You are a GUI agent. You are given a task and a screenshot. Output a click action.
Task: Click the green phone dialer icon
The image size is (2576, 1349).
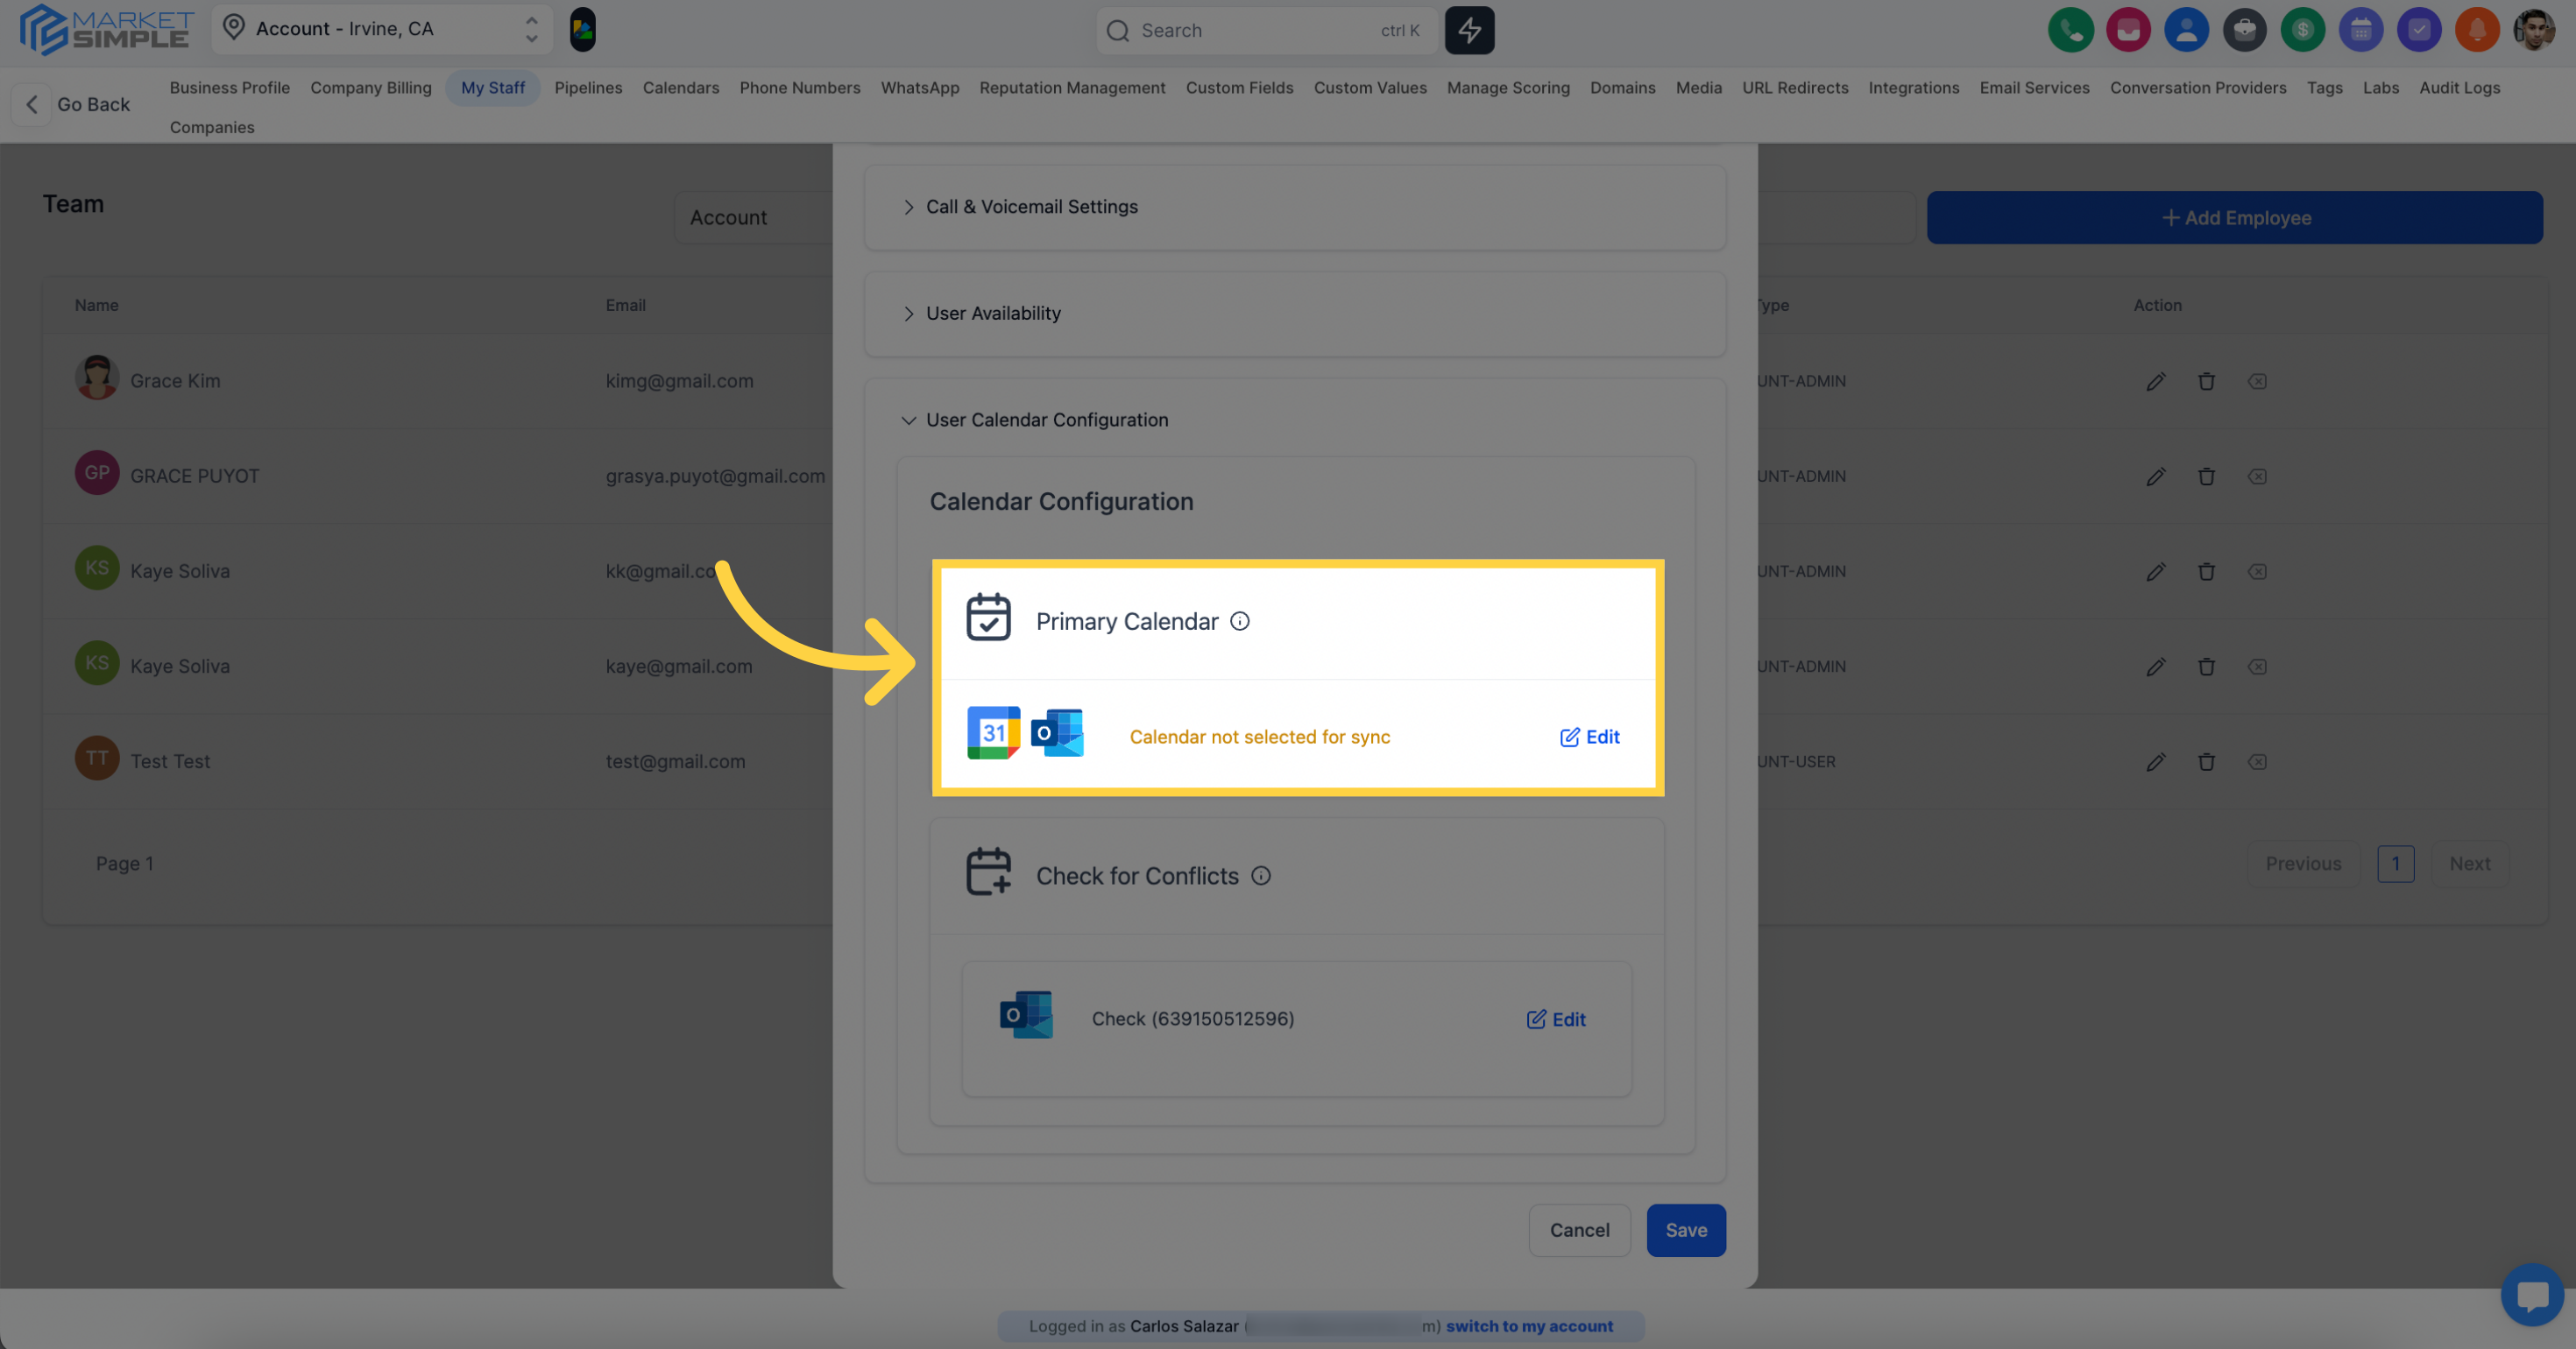tap(2070, 30)
